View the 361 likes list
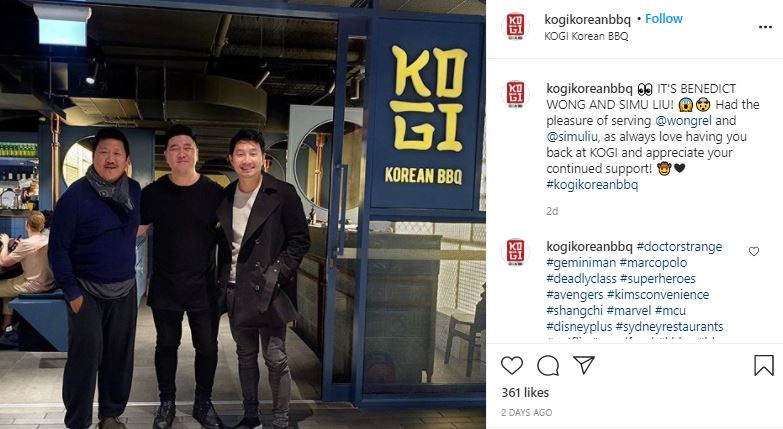Image resolution: width=783 pixels, height=429 pixels. [x=525, y=393]
